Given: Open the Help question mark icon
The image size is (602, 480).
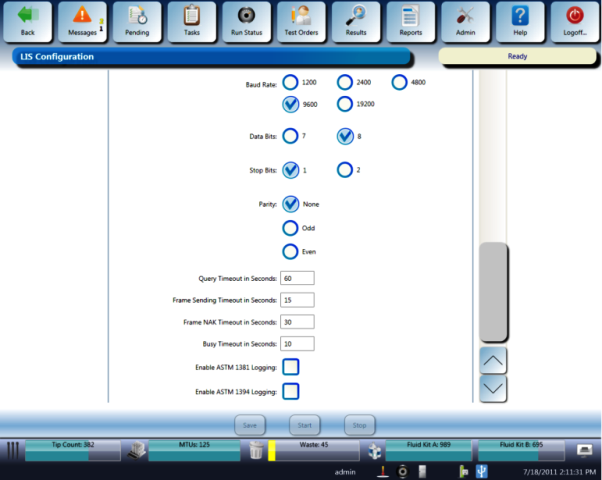Looking at the screenshot, I should point(520,17).
